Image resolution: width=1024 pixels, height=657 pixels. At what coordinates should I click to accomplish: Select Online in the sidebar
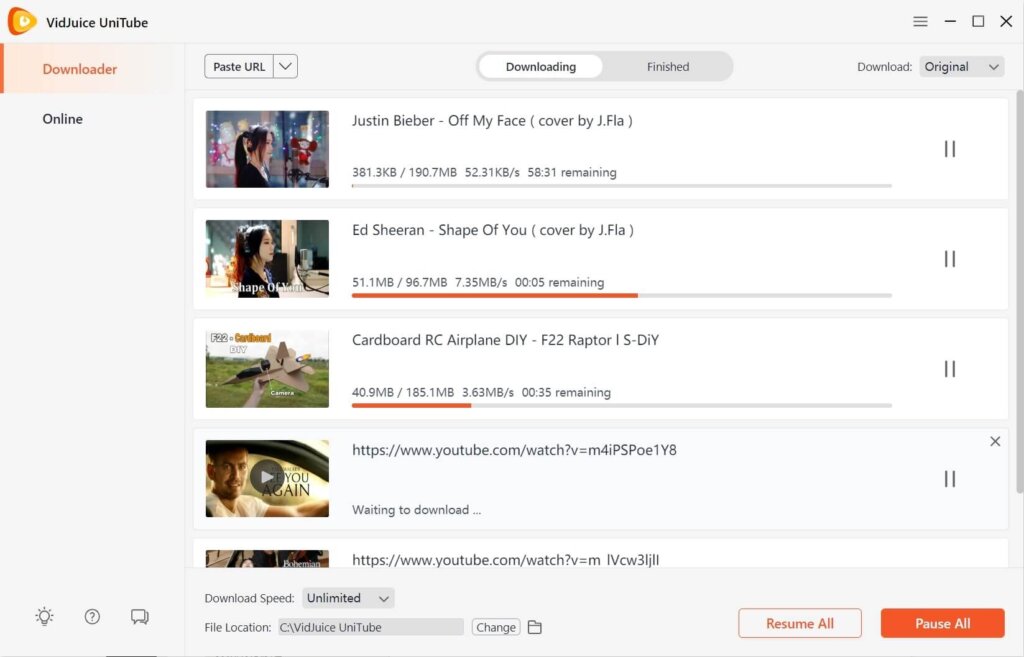[63, 119]
